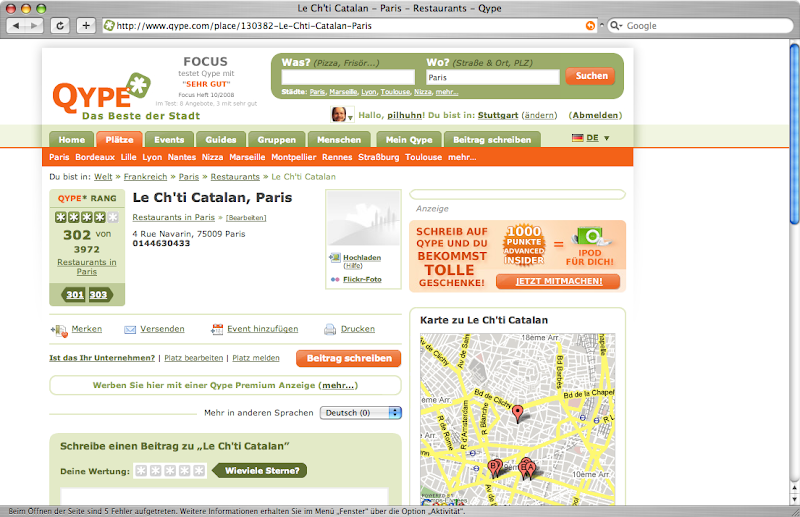Click the German flag icon
800x517 pixels.
(578, 138)
